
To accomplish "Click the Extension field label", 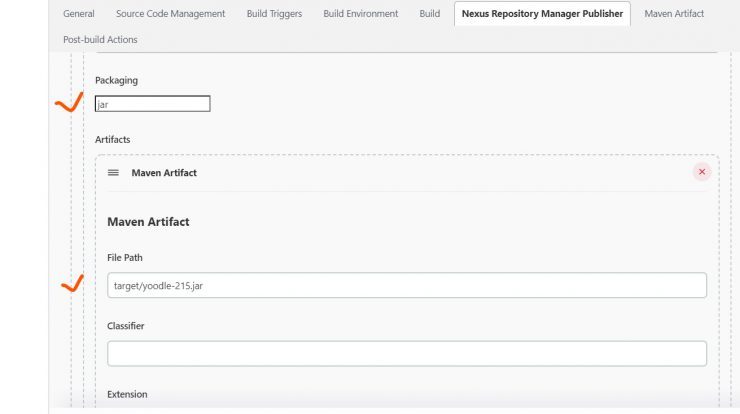I will pyautogui.click(x=127, y=394).
